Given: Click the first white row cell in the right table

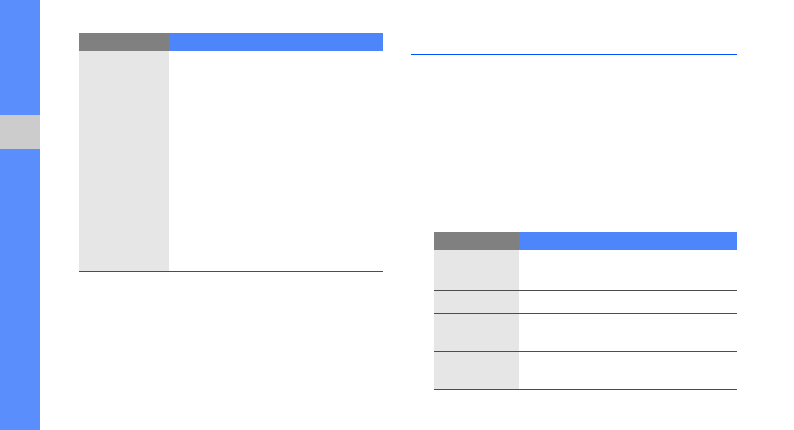Looking at the screenshot, I should (x=628, y=270).
